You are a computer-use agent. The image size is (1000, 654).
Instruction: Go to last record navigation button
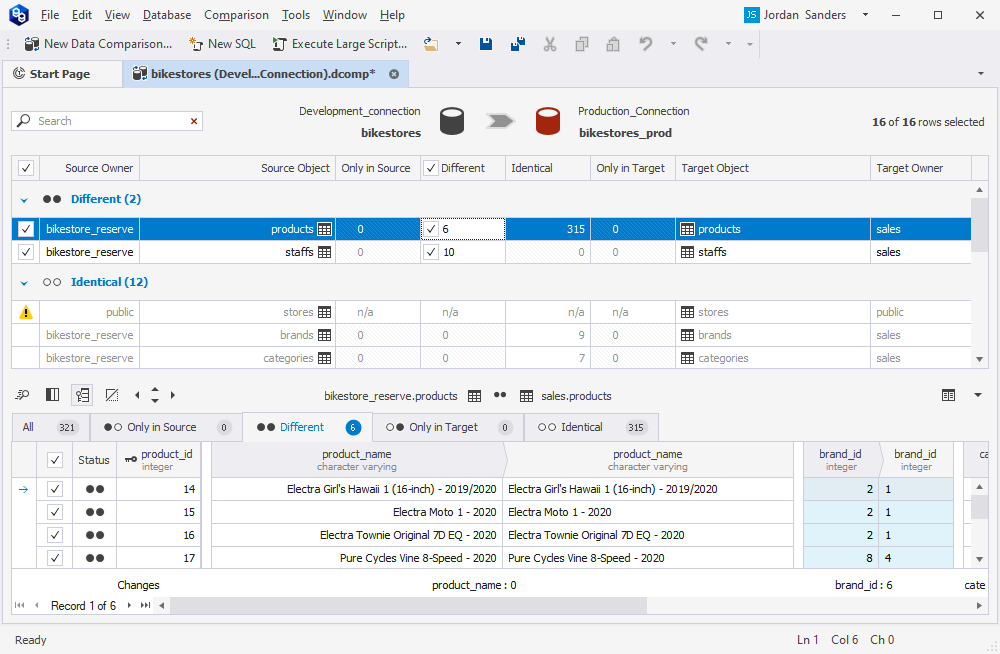click(145, 606)
